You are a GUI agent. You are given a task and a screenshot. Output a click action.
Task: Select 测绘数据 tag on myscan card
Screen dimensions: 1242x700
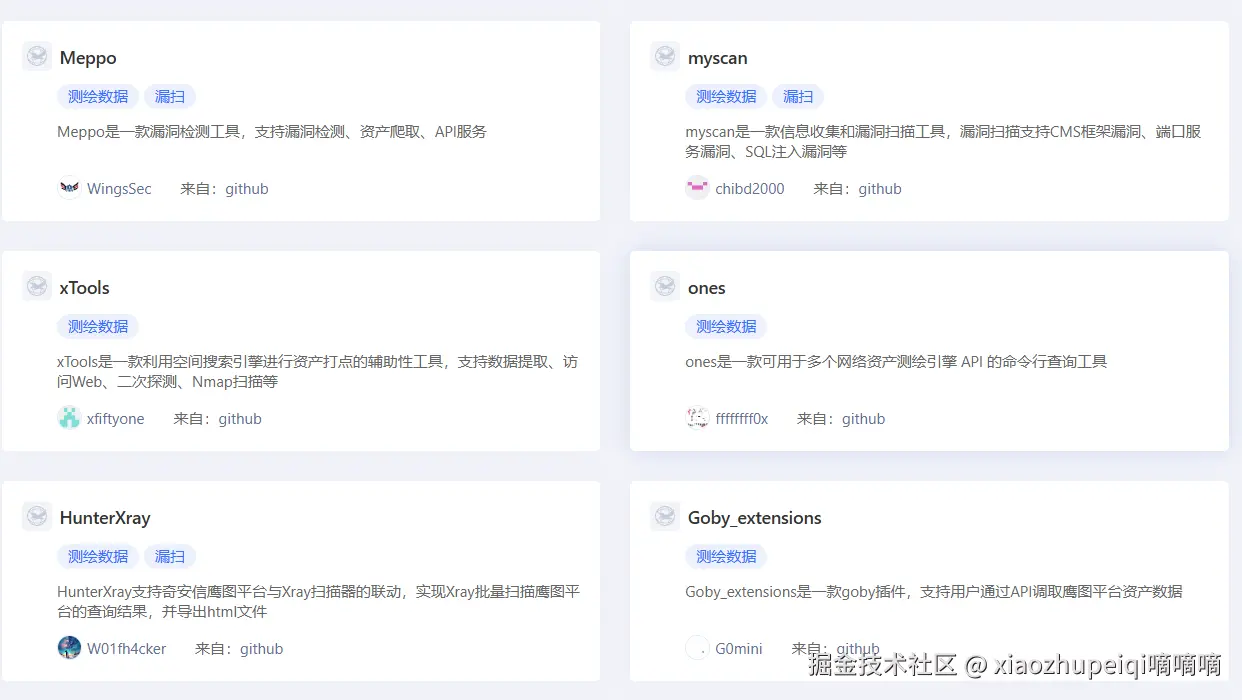tap(726, 96)
